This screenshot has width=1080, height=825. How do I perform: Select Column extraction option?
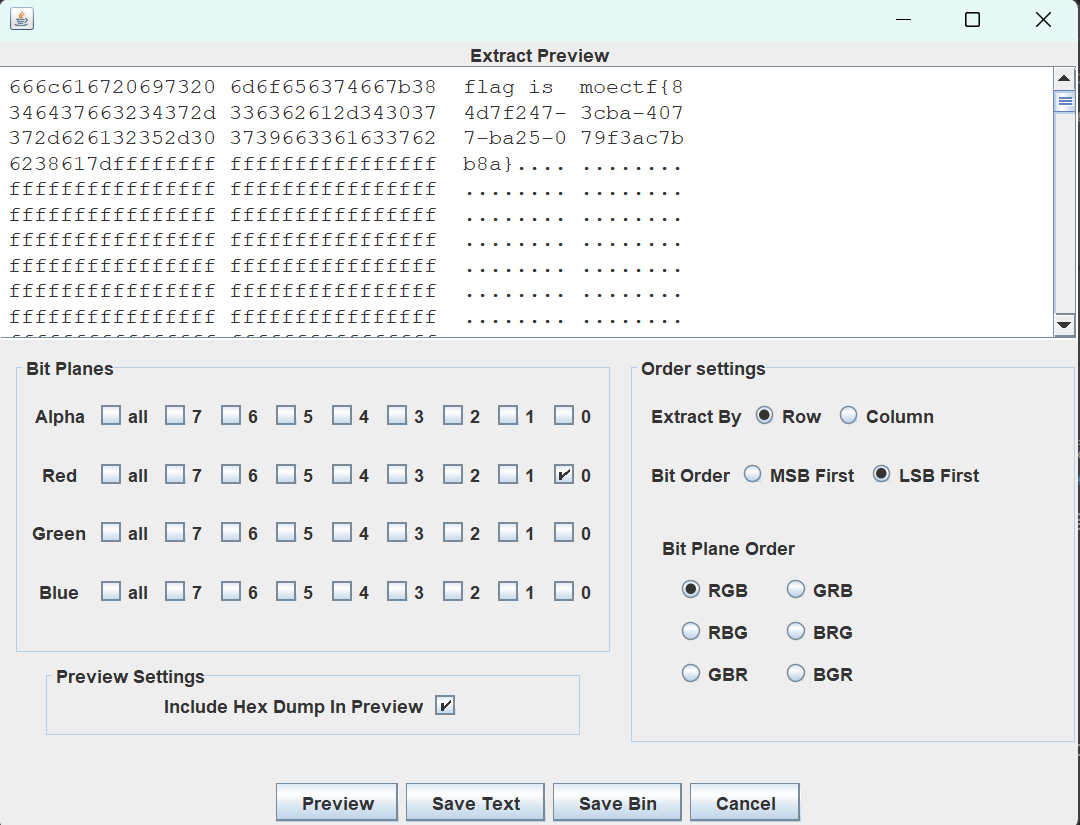[849, 416]
